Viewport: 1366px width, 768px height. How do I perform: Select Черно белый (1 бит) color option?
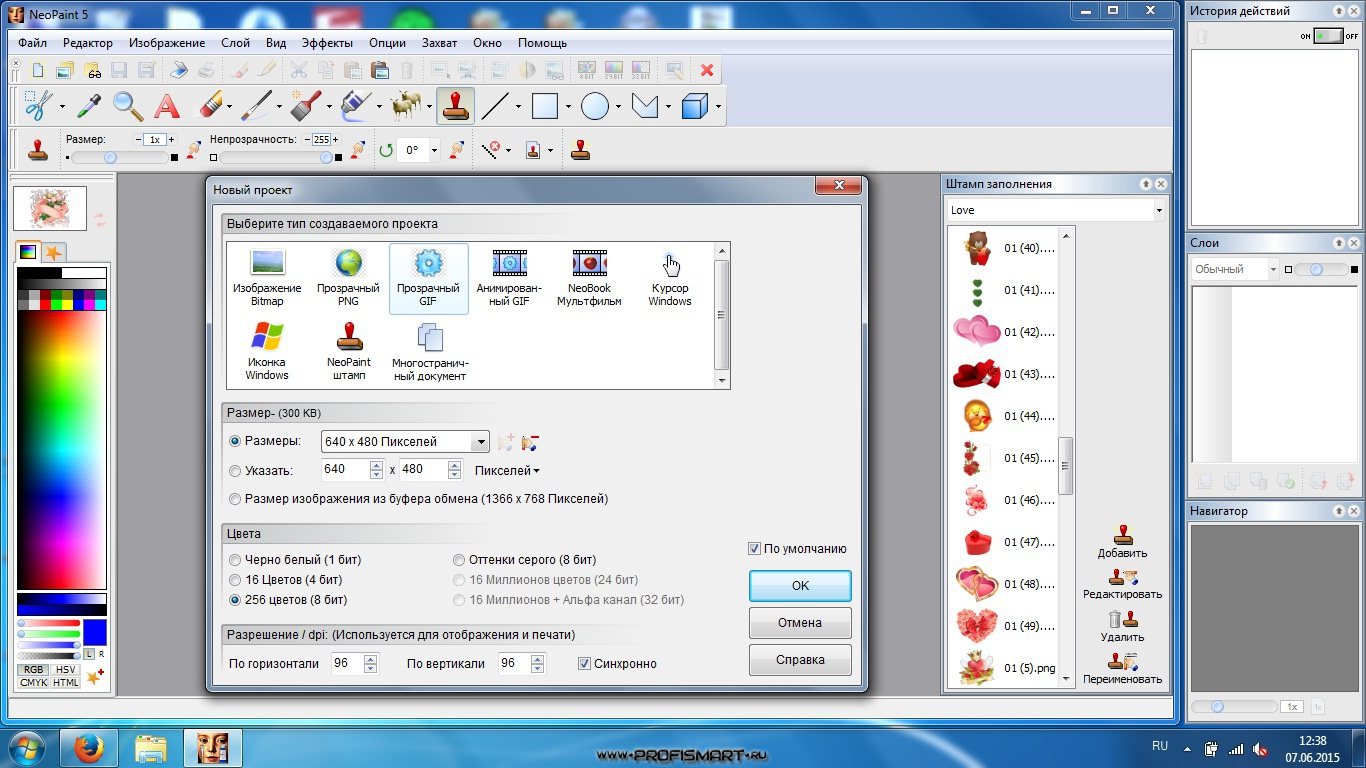tap(235, 560)
